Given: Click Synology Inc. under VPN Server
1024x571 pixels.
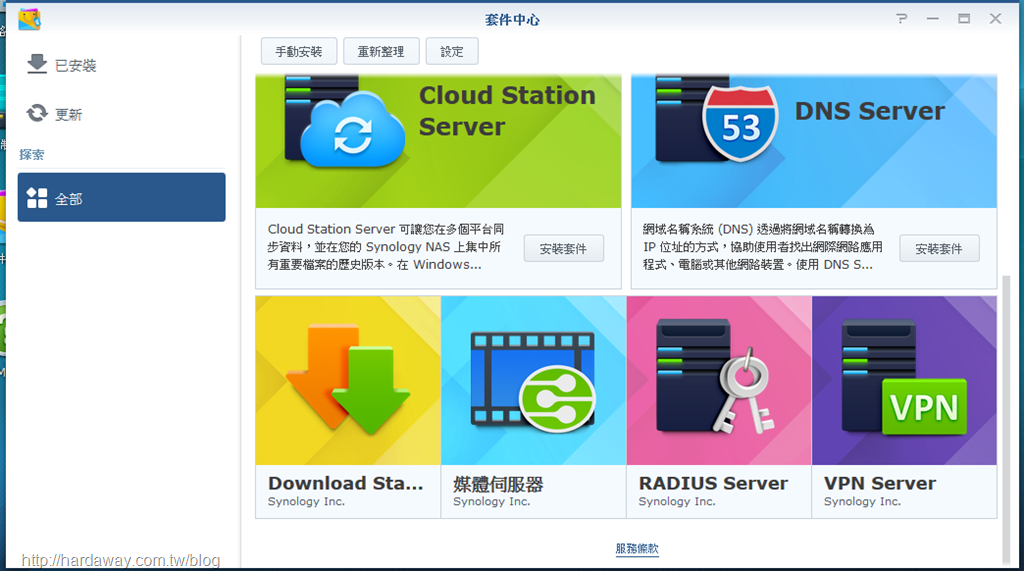Looking at the screenshot, I should point(862,502).
